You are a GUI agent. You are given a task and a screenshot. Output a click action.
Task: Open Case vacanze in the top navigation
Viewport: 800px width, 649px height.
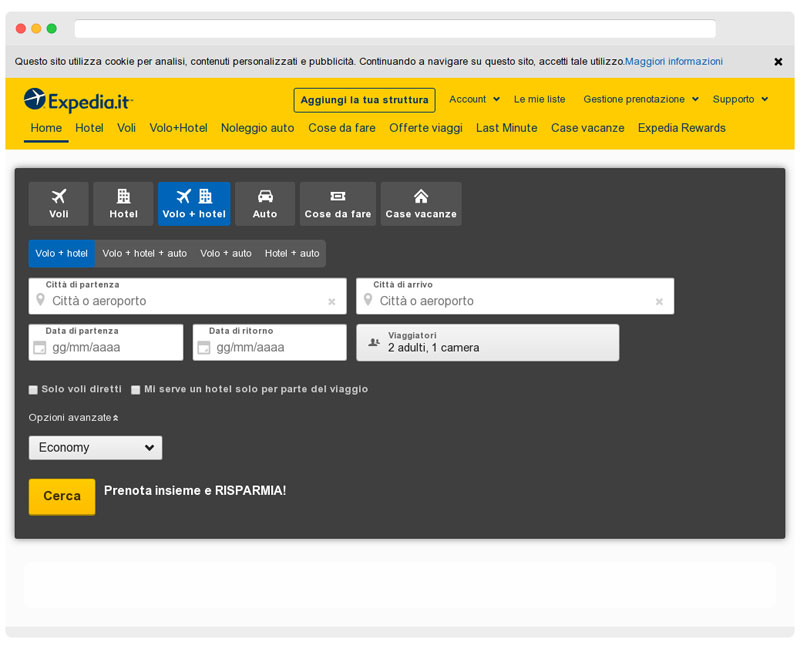click(588, 128)
